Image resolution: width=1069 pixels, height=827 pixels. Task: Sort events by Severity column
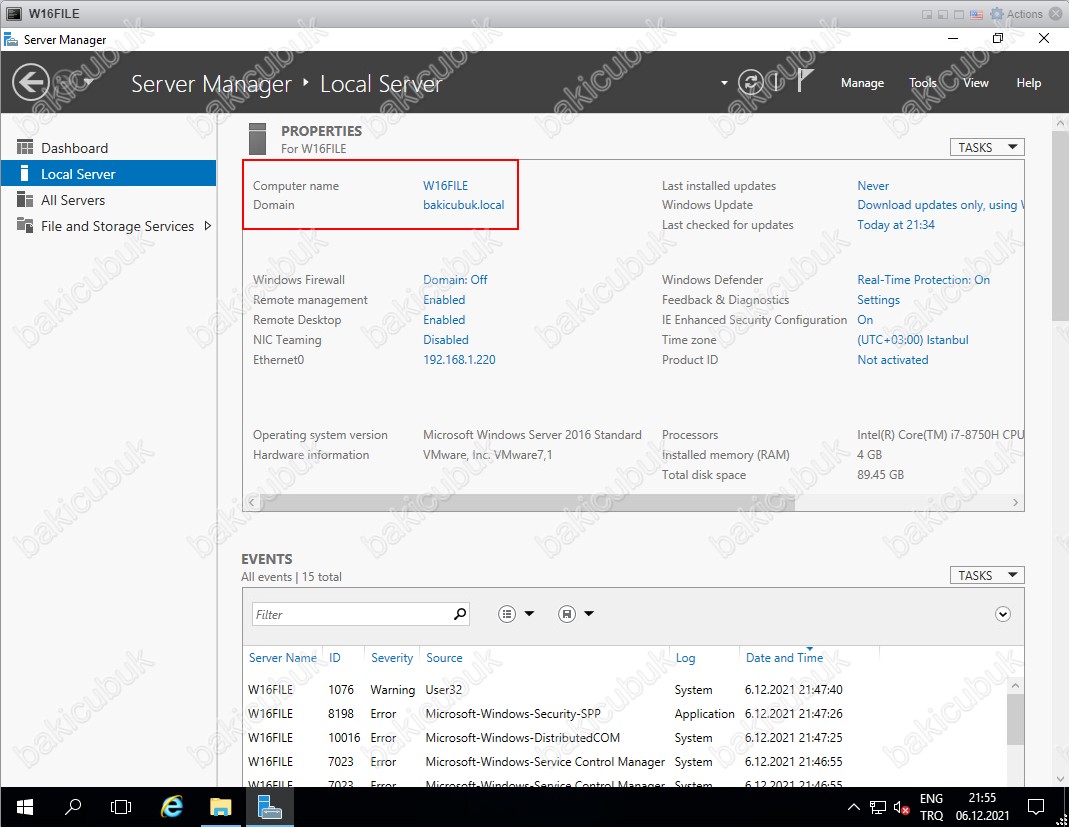pyautogui.click(x=392, y=657)
